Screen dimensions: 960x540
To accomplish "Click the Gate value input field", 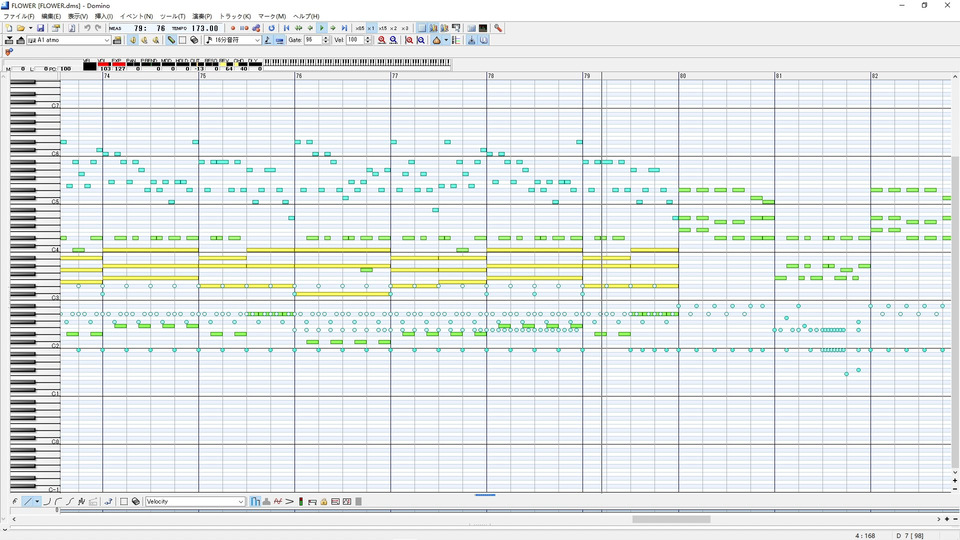I will tap(312, 40).
